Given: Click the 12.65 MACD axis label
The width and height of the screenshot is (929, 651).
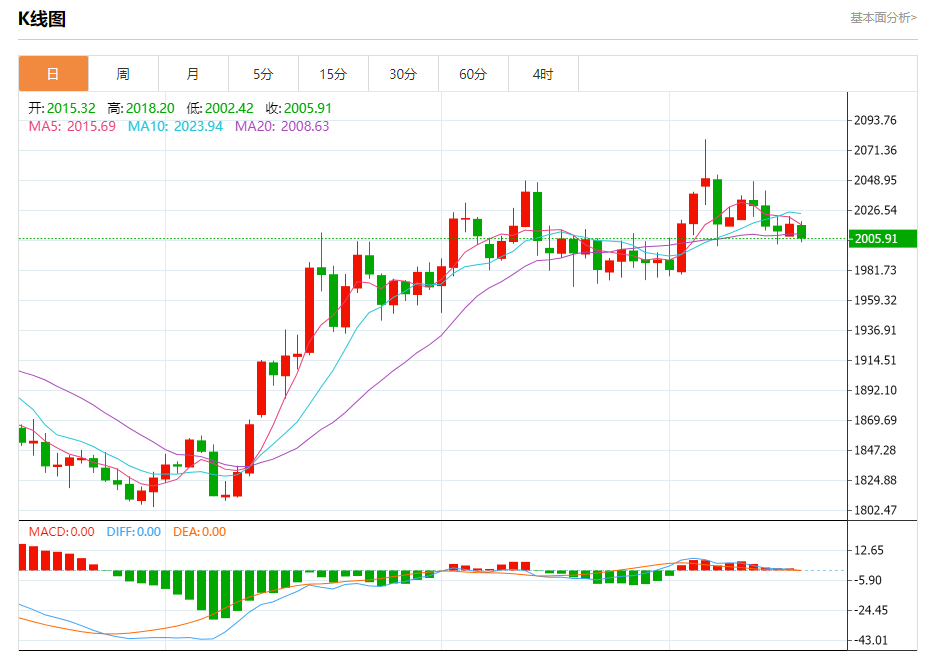Looking at the screenshot, I should [x=869, y=550].
